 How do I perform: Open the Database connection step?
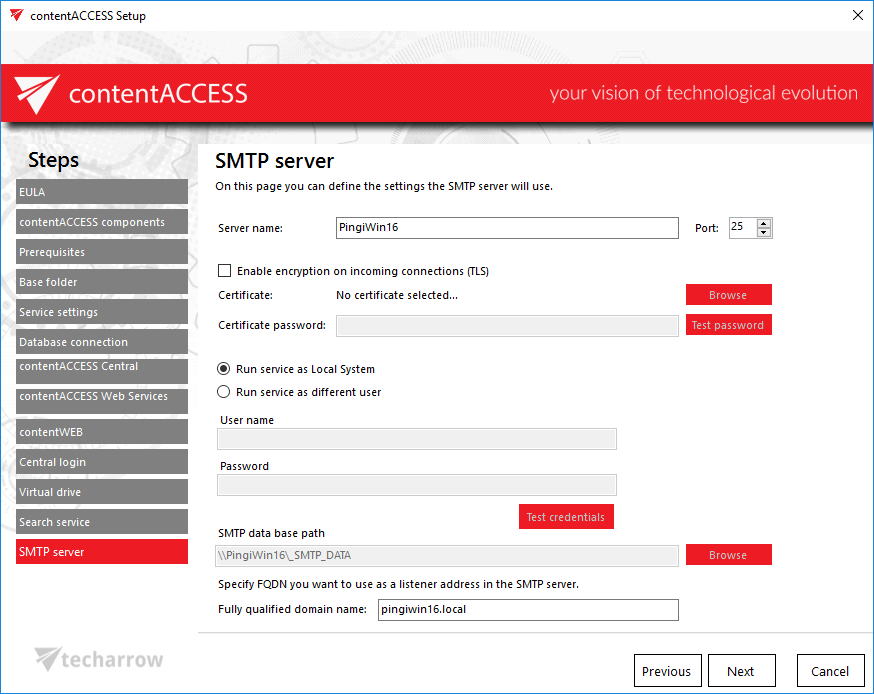tap(101, 342)
